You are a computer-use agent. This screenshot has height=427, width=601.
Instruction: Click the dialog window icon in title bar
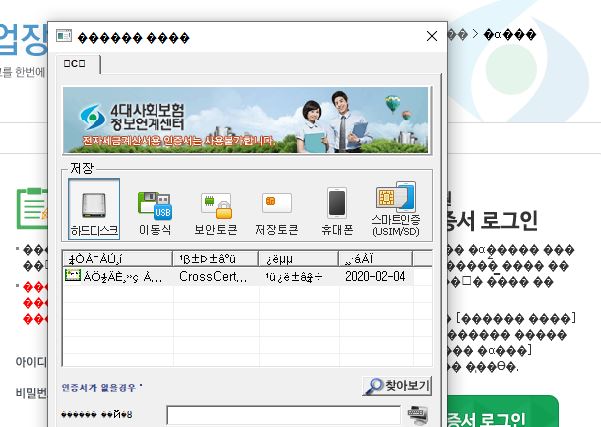coord(64,36)
